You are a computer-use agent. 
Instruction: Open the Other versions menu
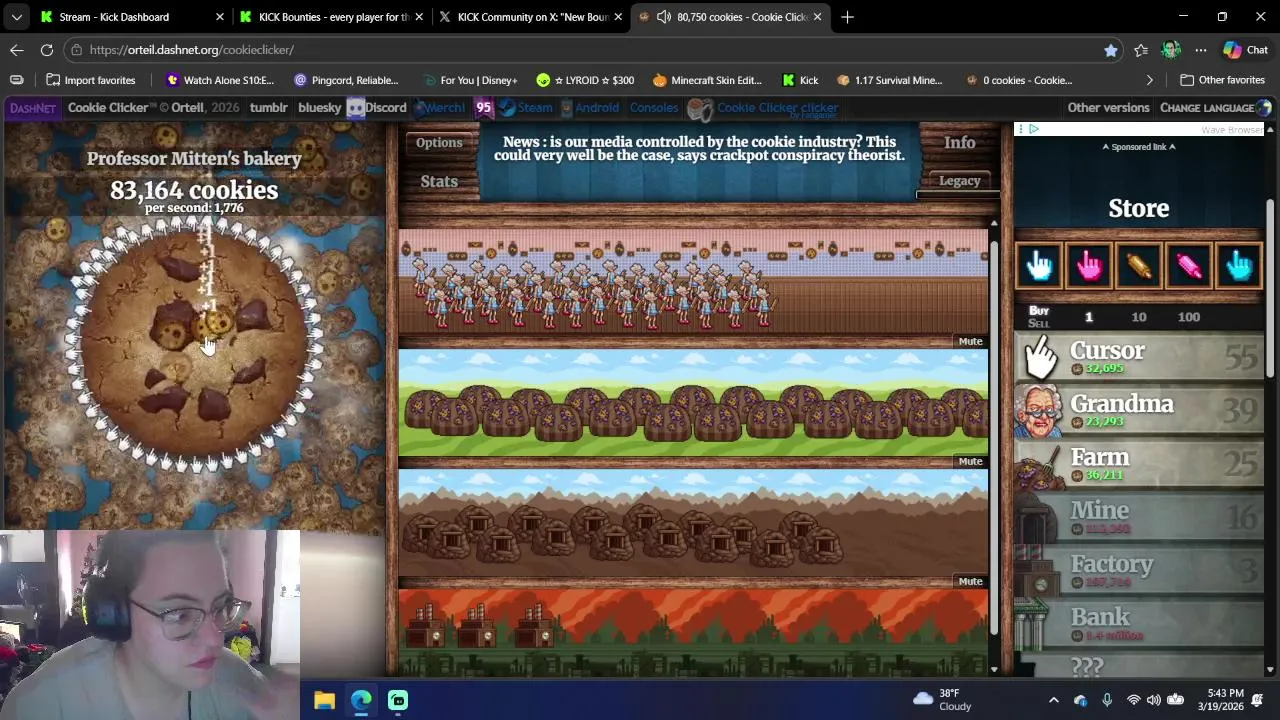coord(1108,108)
